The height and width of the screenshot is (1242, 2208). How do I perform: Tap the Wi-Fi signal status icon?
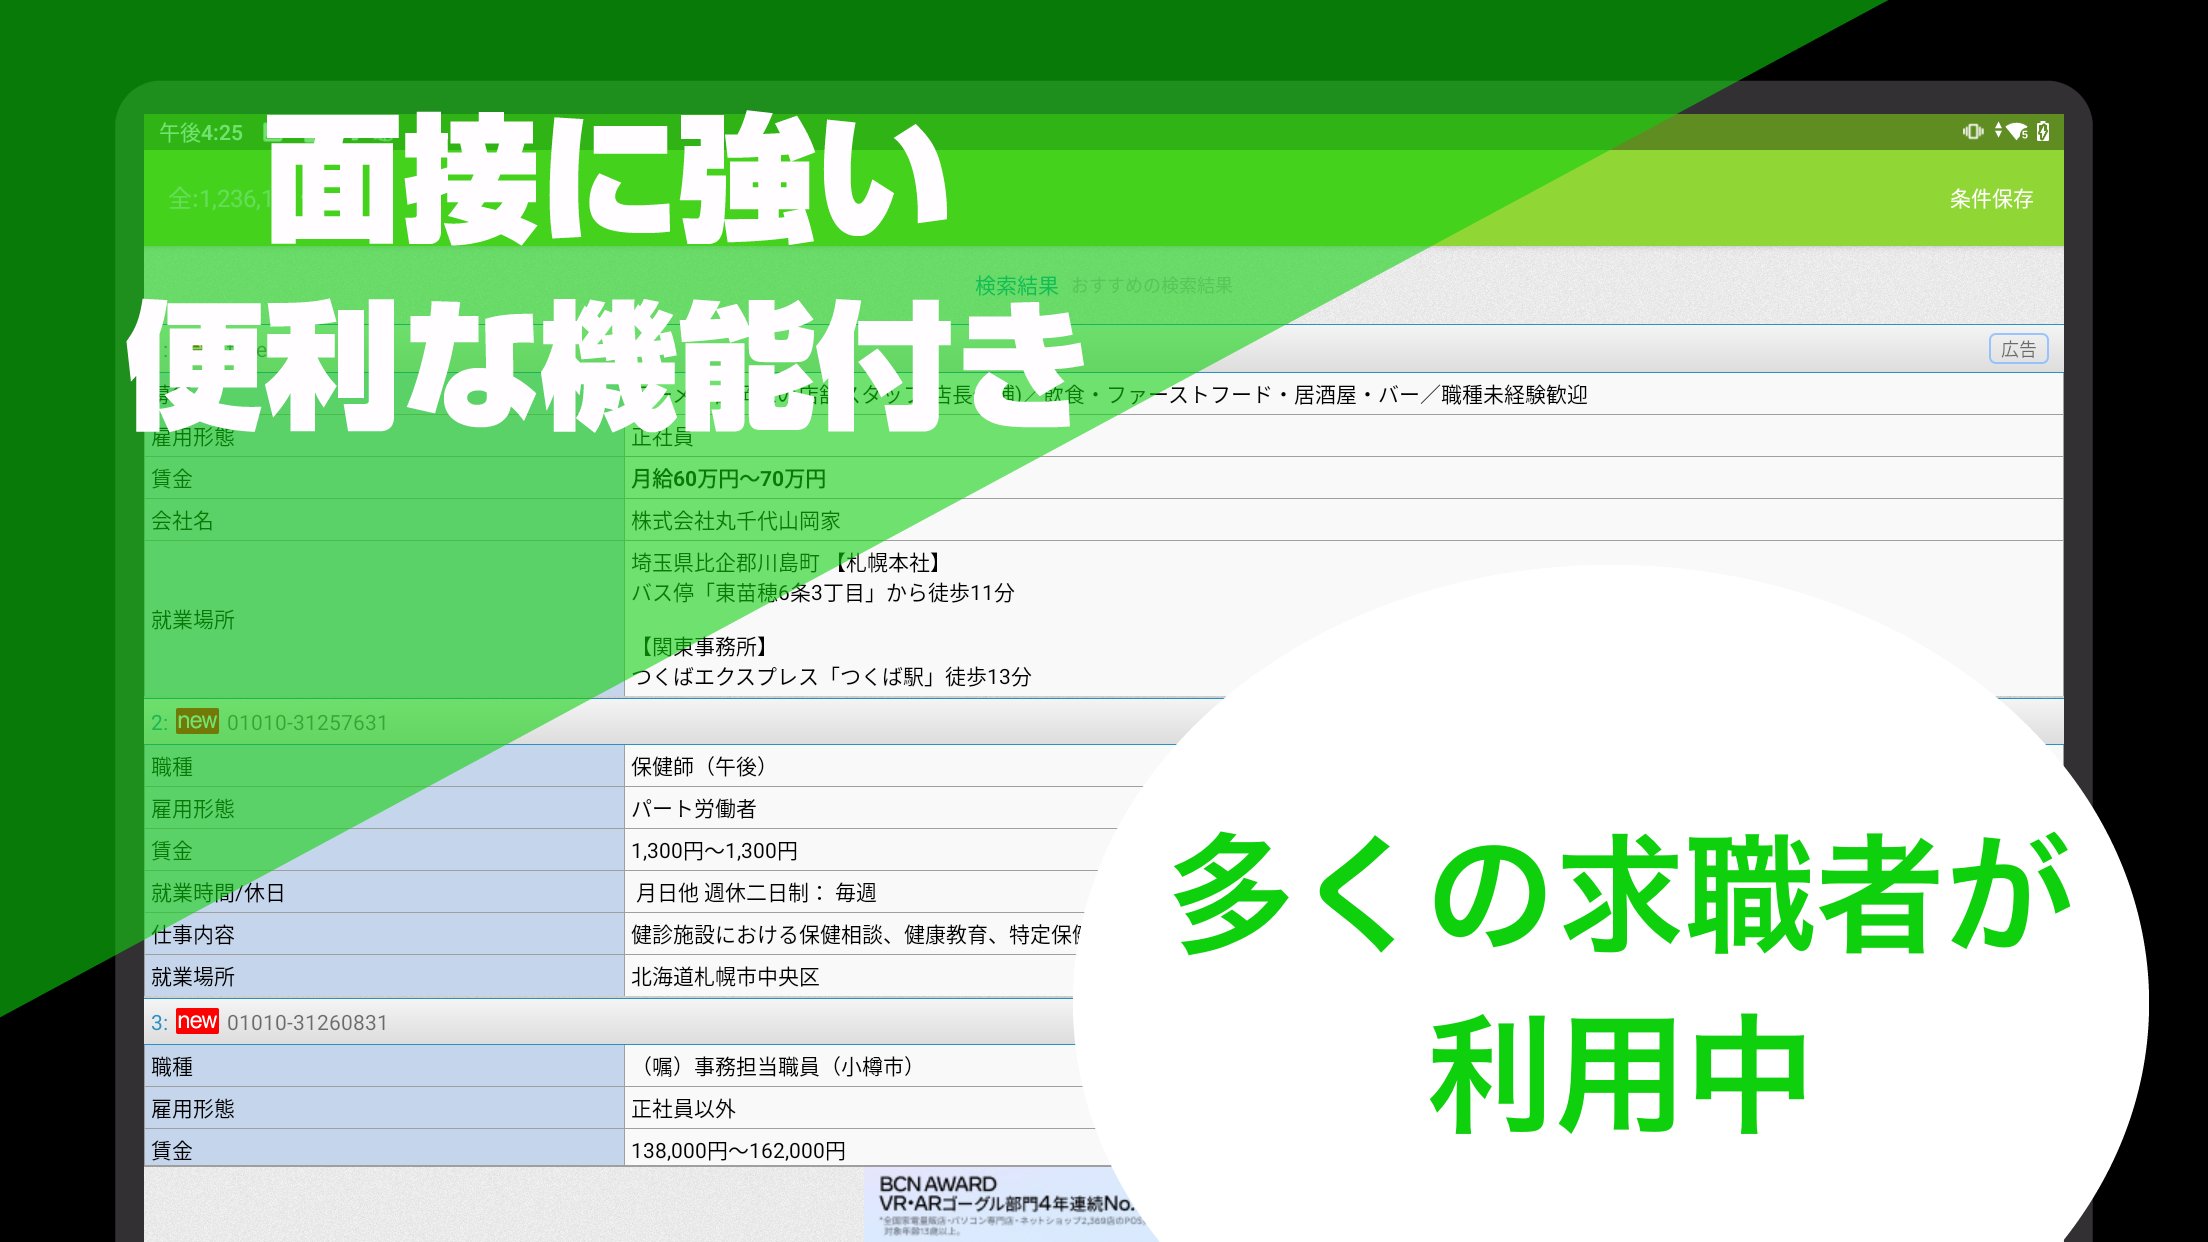2016,131
